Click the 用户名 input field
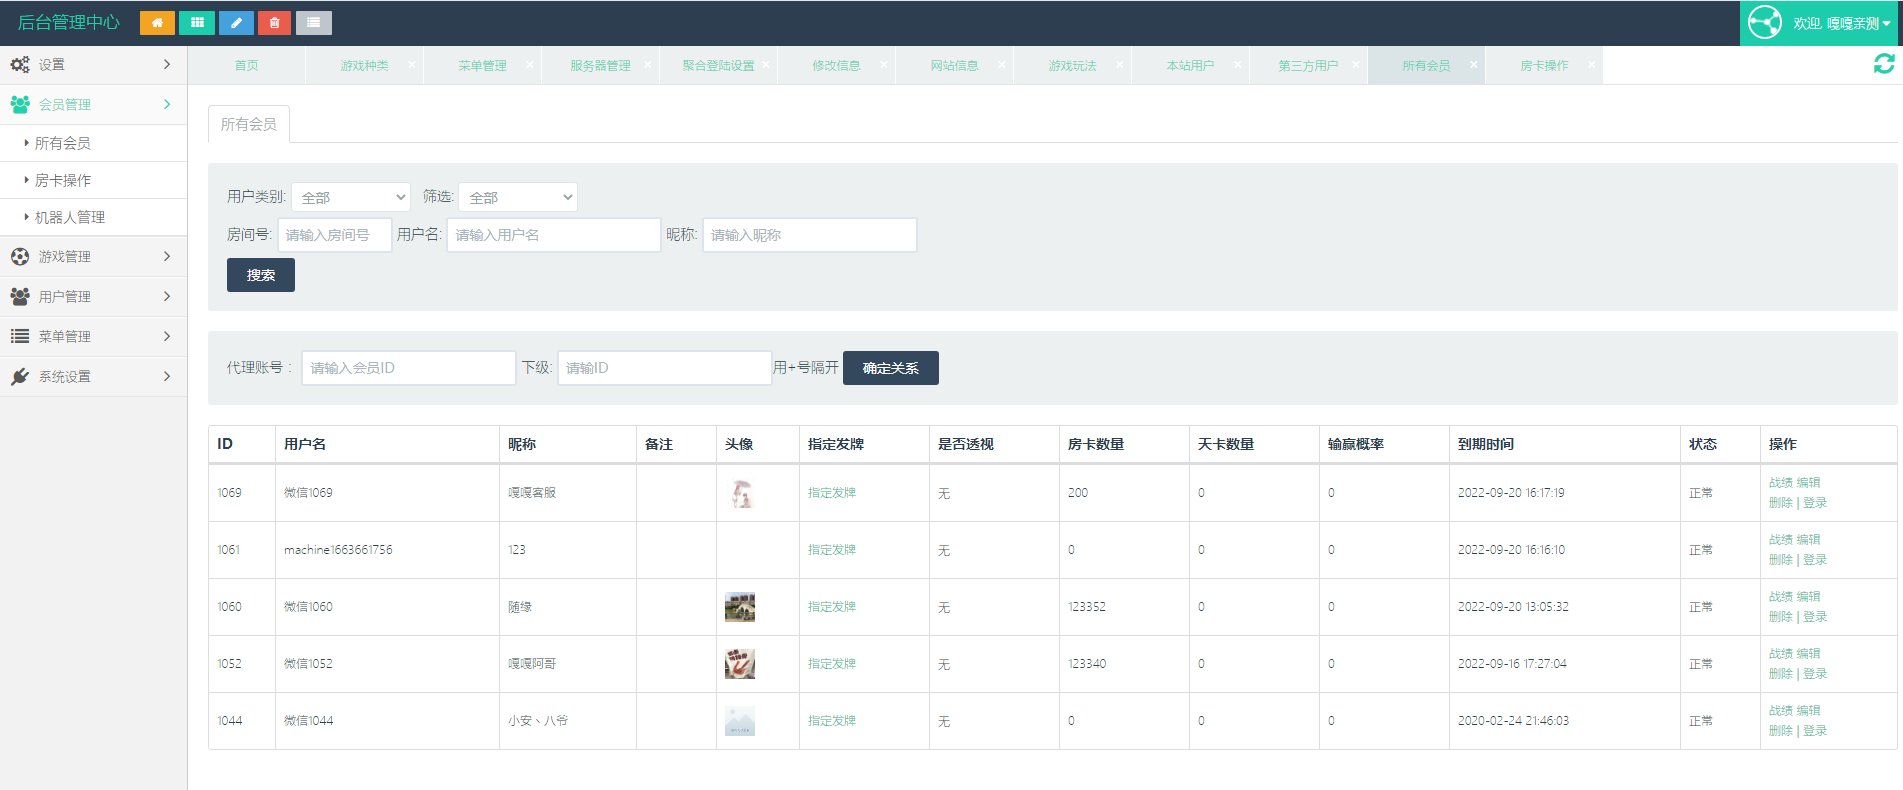This screenshot has height=790, width=1903. (x=553, y=235)
